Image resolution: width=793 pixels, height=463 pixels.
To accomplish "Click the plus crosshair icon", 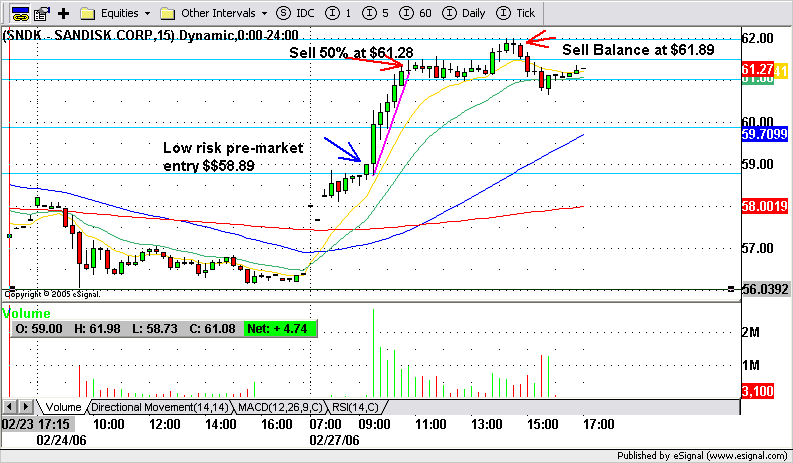I will click(64, 13).
